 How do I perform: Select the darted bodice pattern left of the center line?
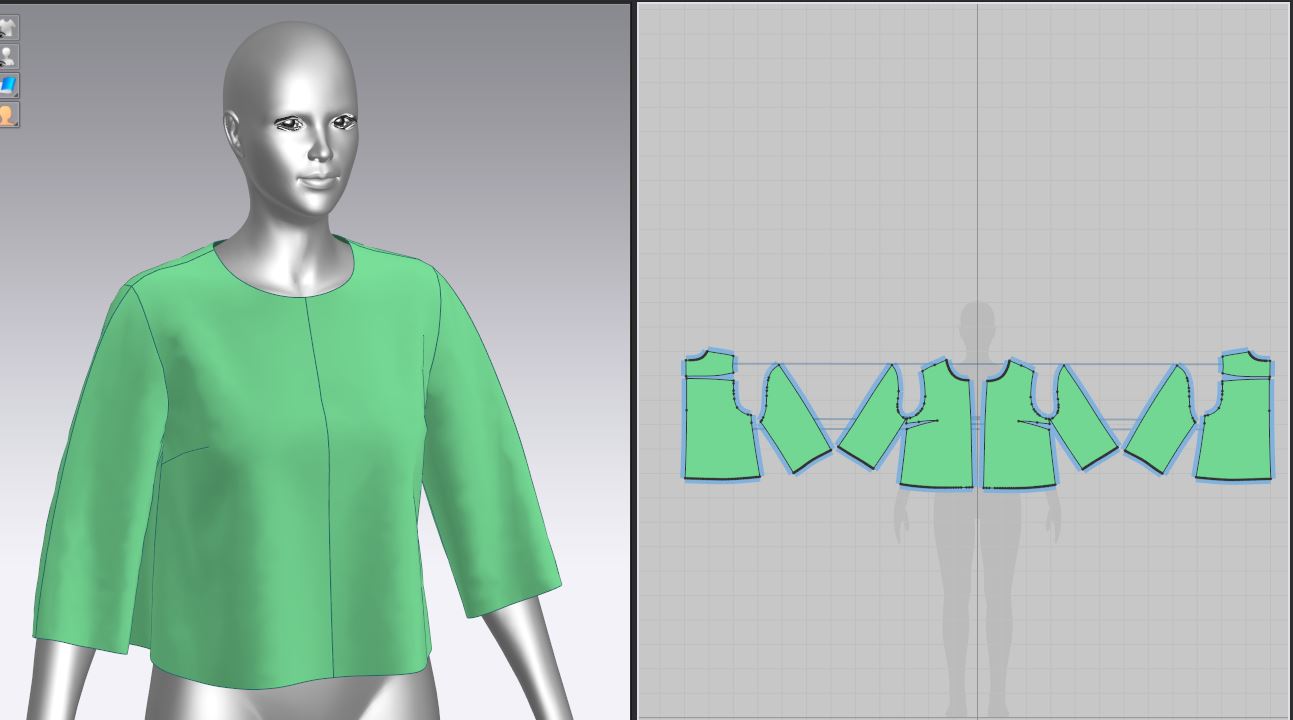click(938, 425)
